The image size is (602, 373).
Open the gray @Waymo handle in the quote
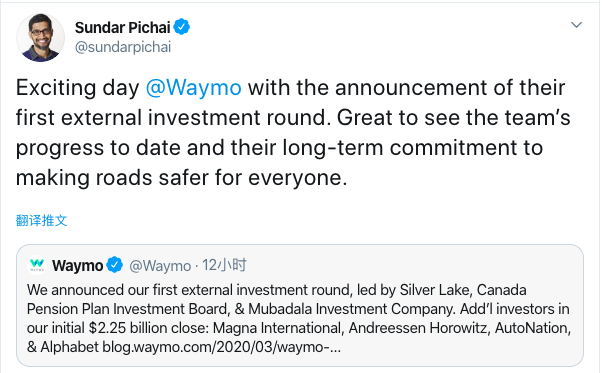pos(160,266)
